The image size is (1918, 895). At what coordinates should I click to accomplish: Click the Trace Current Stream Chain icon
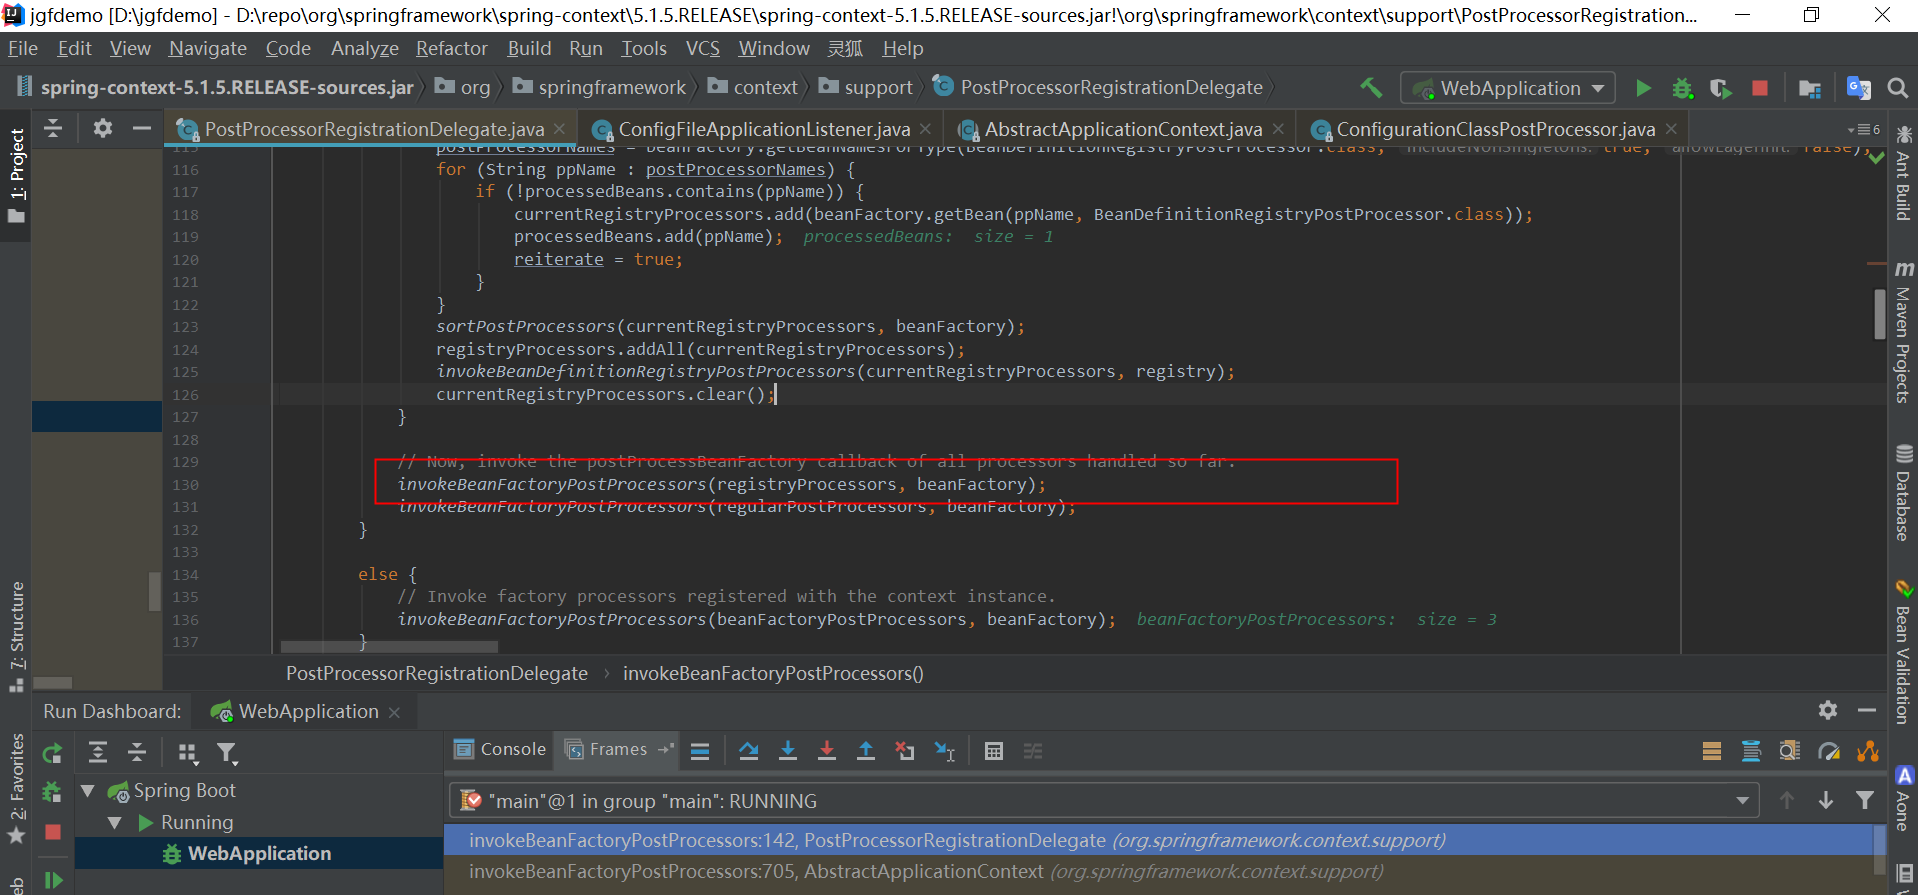pos(1033,751)
